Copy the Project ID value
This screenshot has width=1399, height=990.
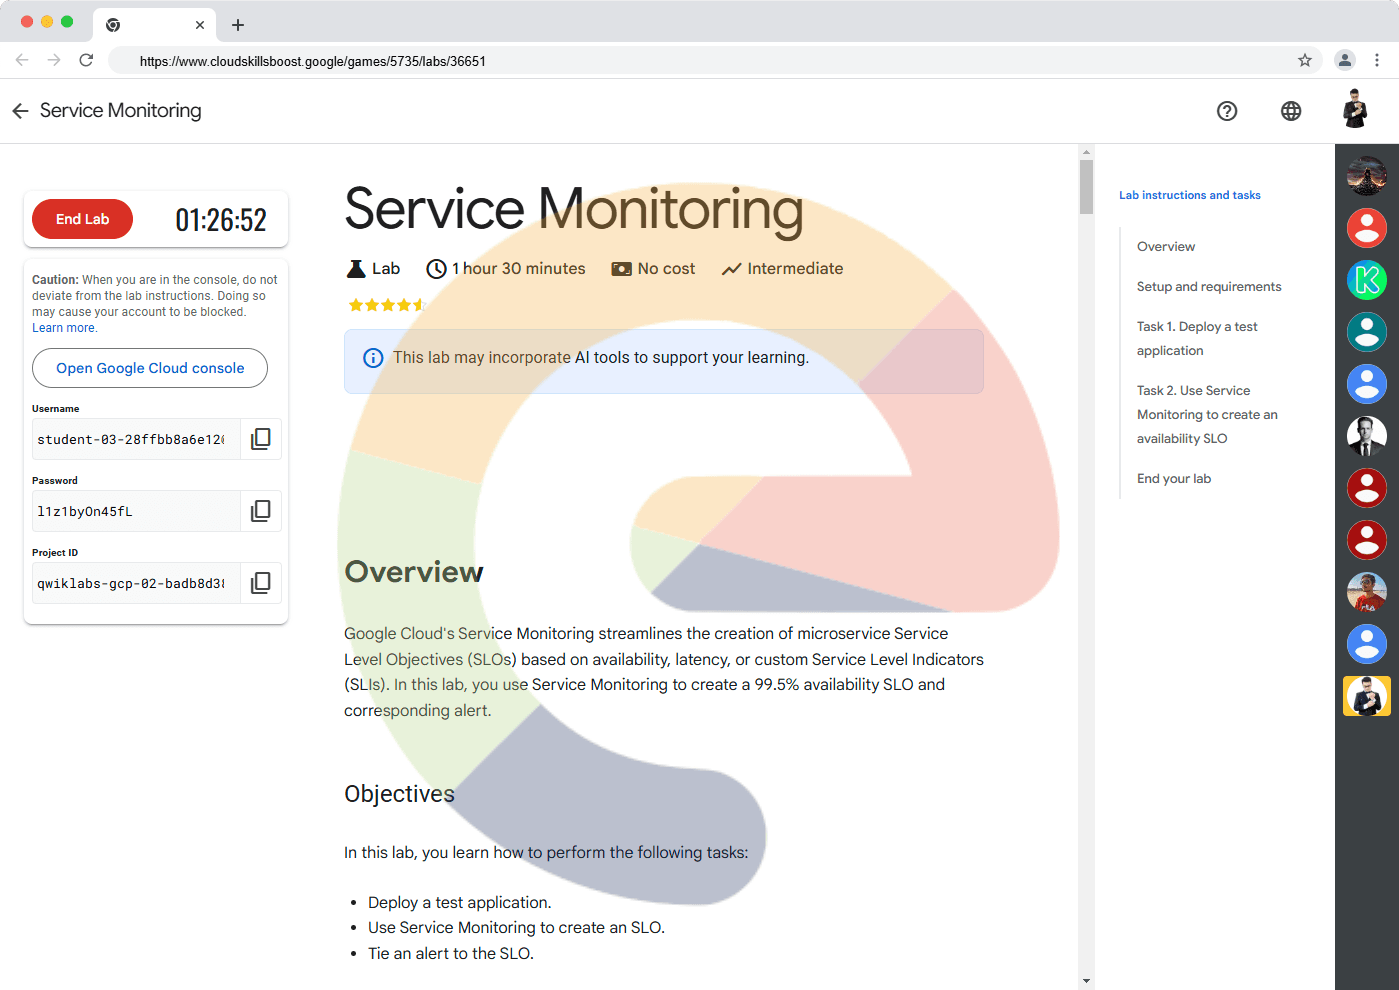pos(261,583)
